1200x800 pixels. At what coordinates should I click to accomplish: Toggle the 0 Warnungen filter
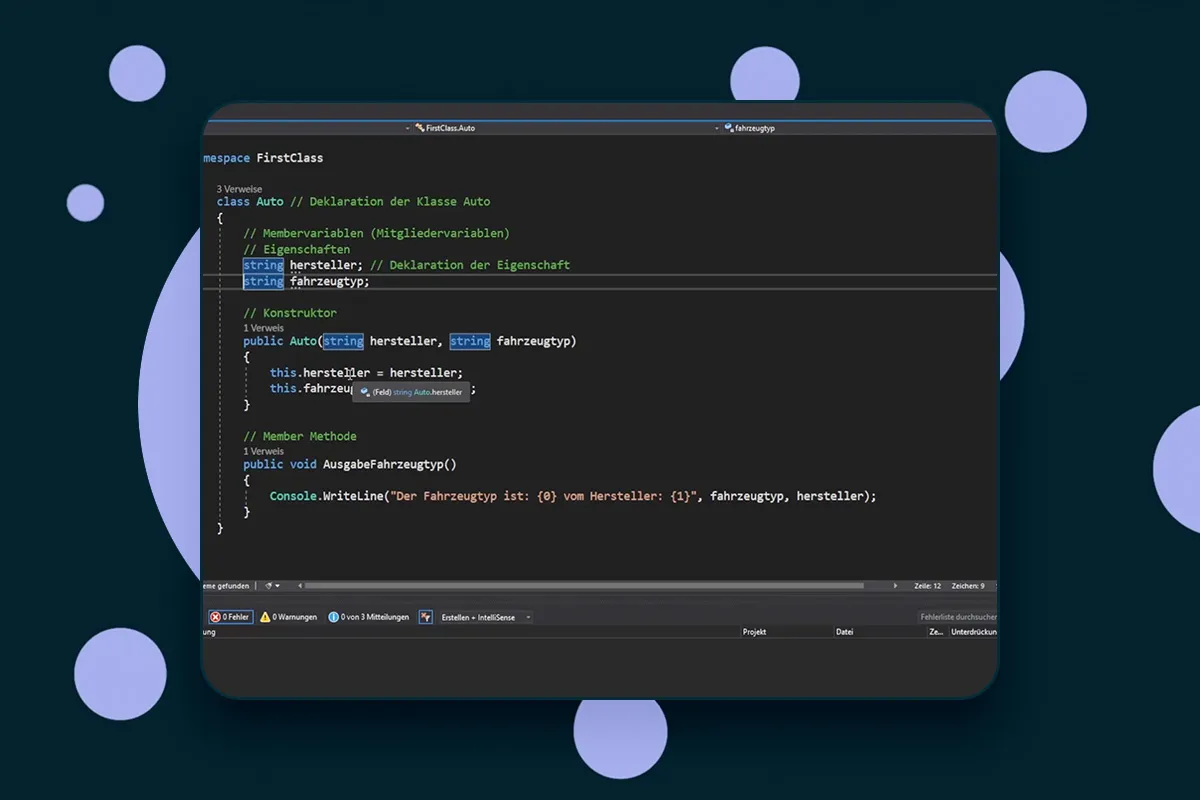(x=289, y=617)
